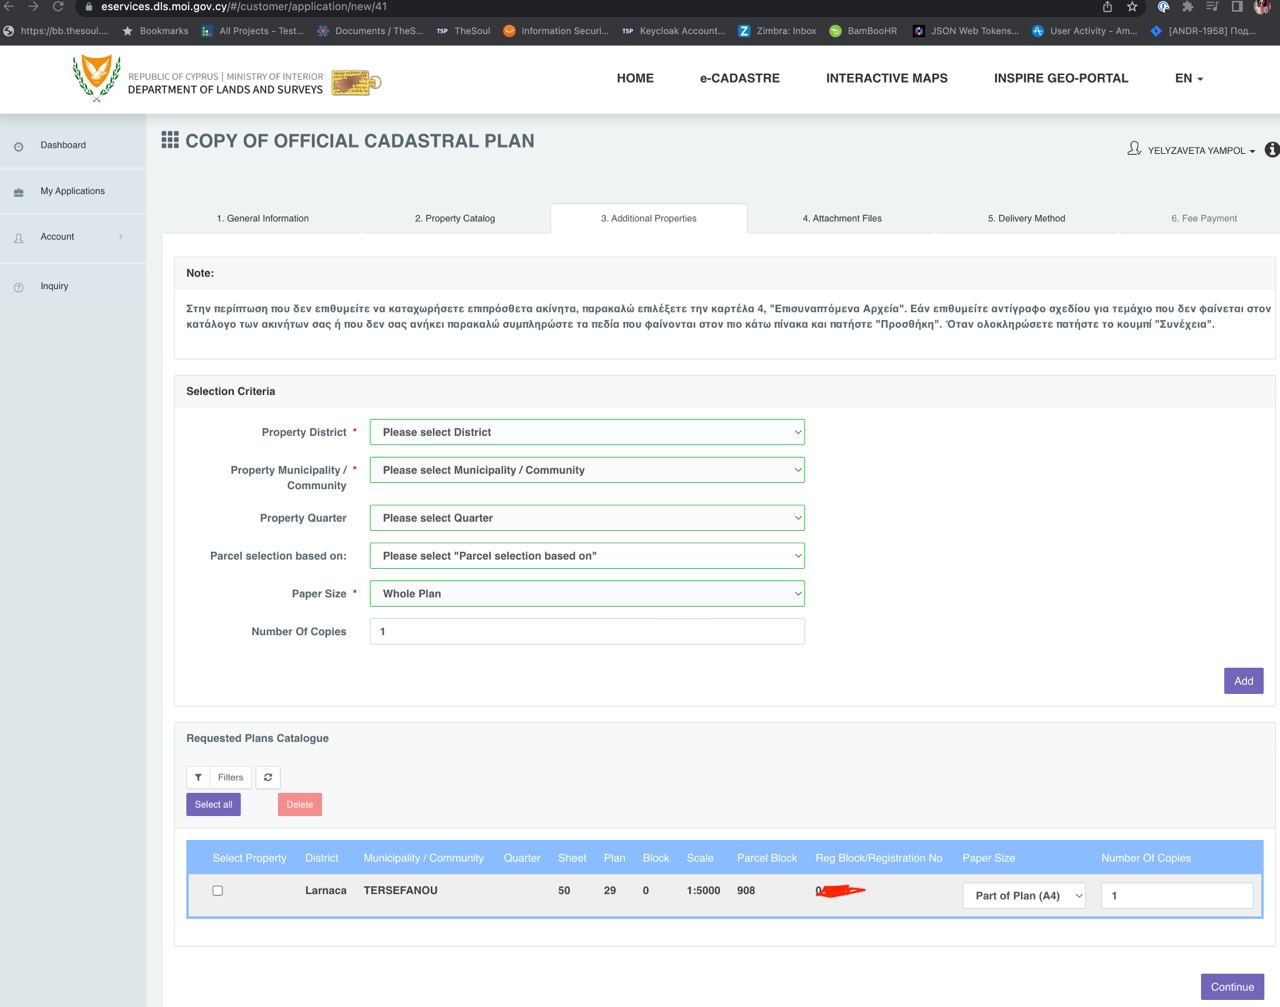Bookmark this page with the star icon
The height and width of the screenshot is (1007, 1280).
(x=1132, y=7)
